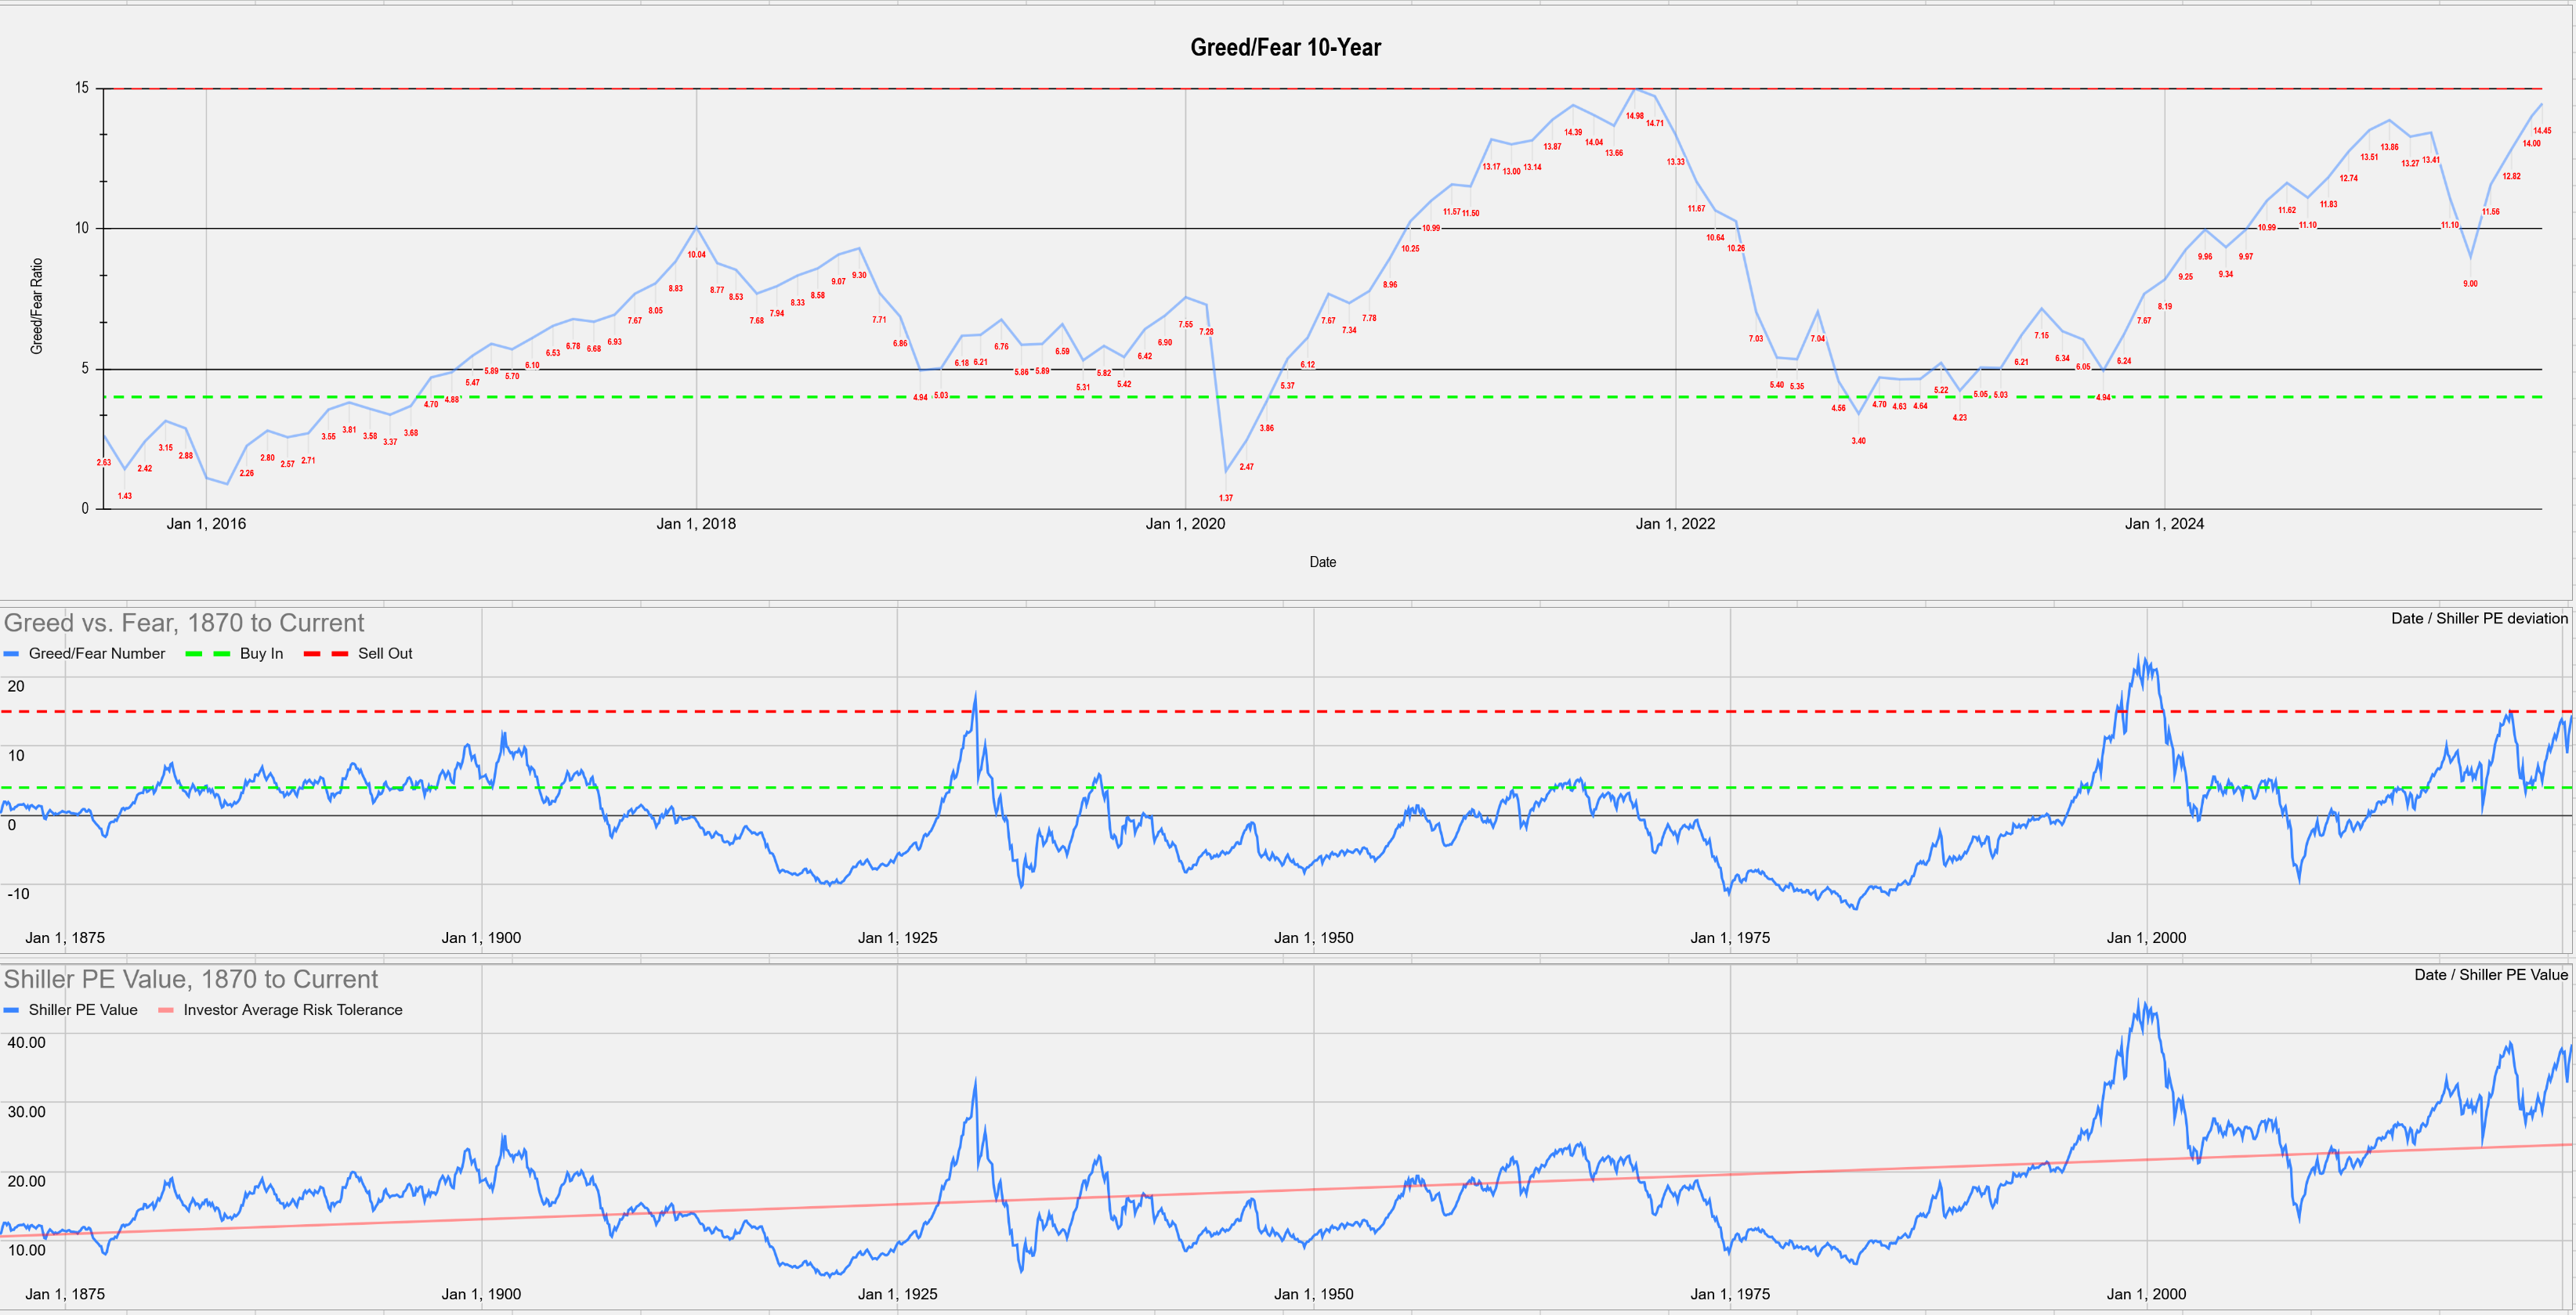Select the "1.37" low data label
Viewport: 2576px width, 1315px height.
tap(1226, 498)
